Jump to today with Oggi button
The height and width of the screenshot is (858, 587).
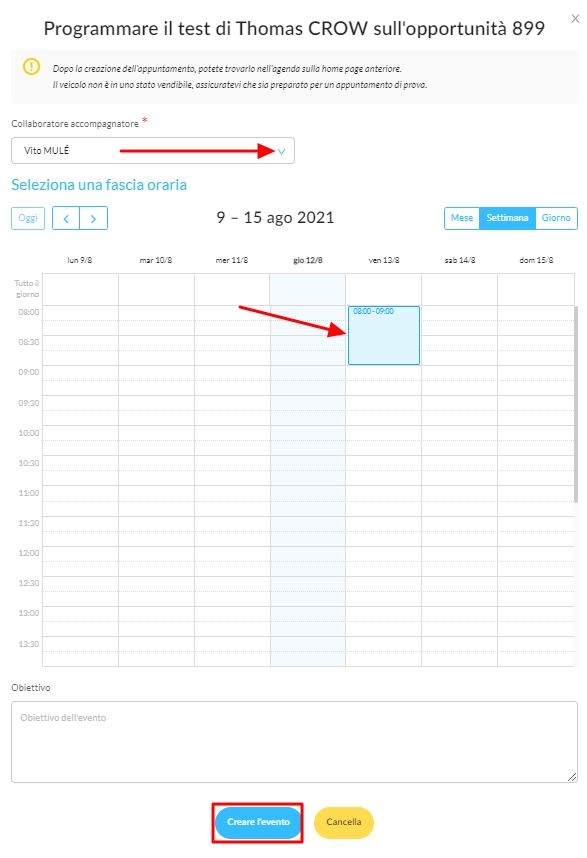coord(28,218)
